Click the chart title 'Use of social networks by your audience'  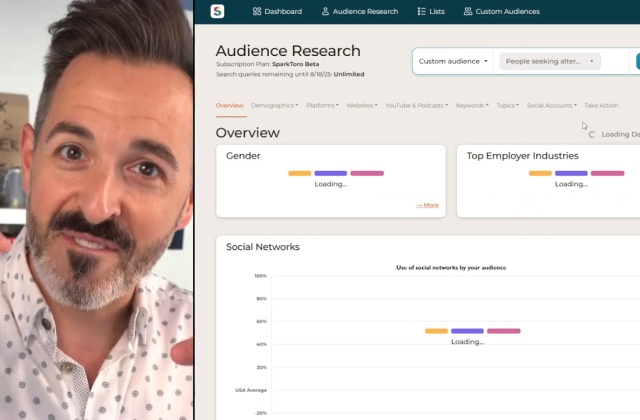click(451, 268)
